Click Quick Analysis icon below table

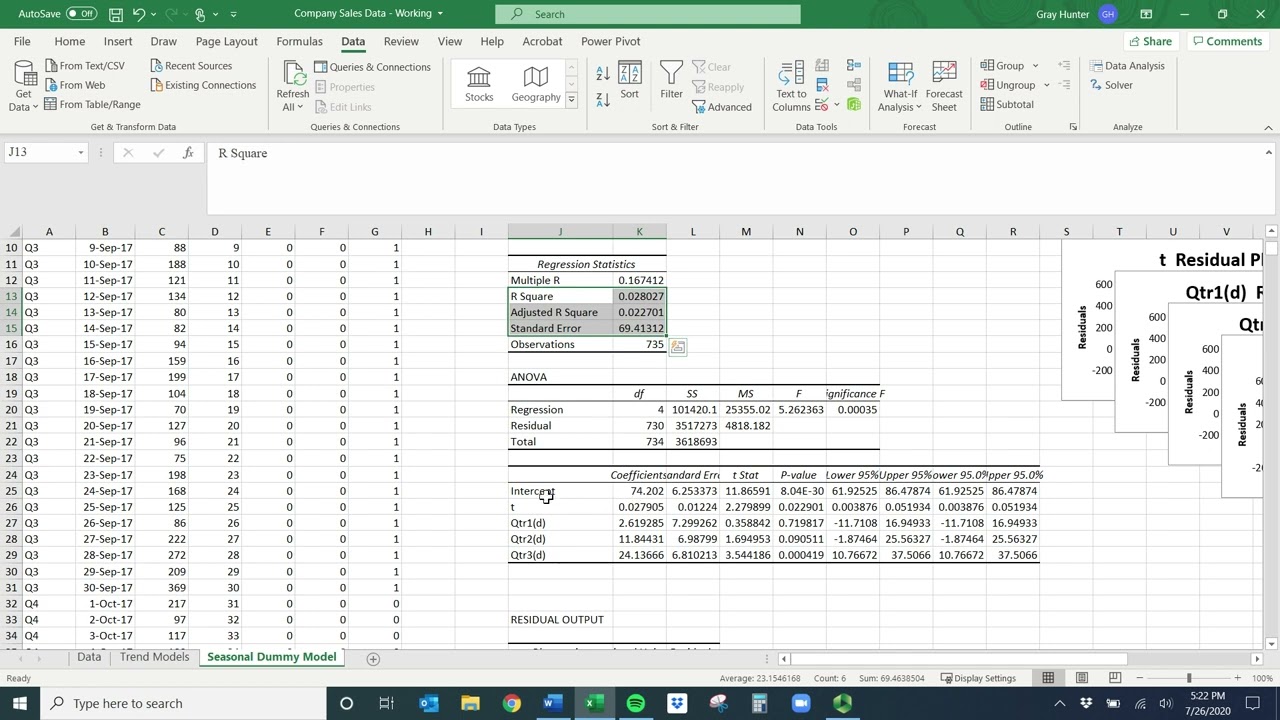tap(678, 346)
